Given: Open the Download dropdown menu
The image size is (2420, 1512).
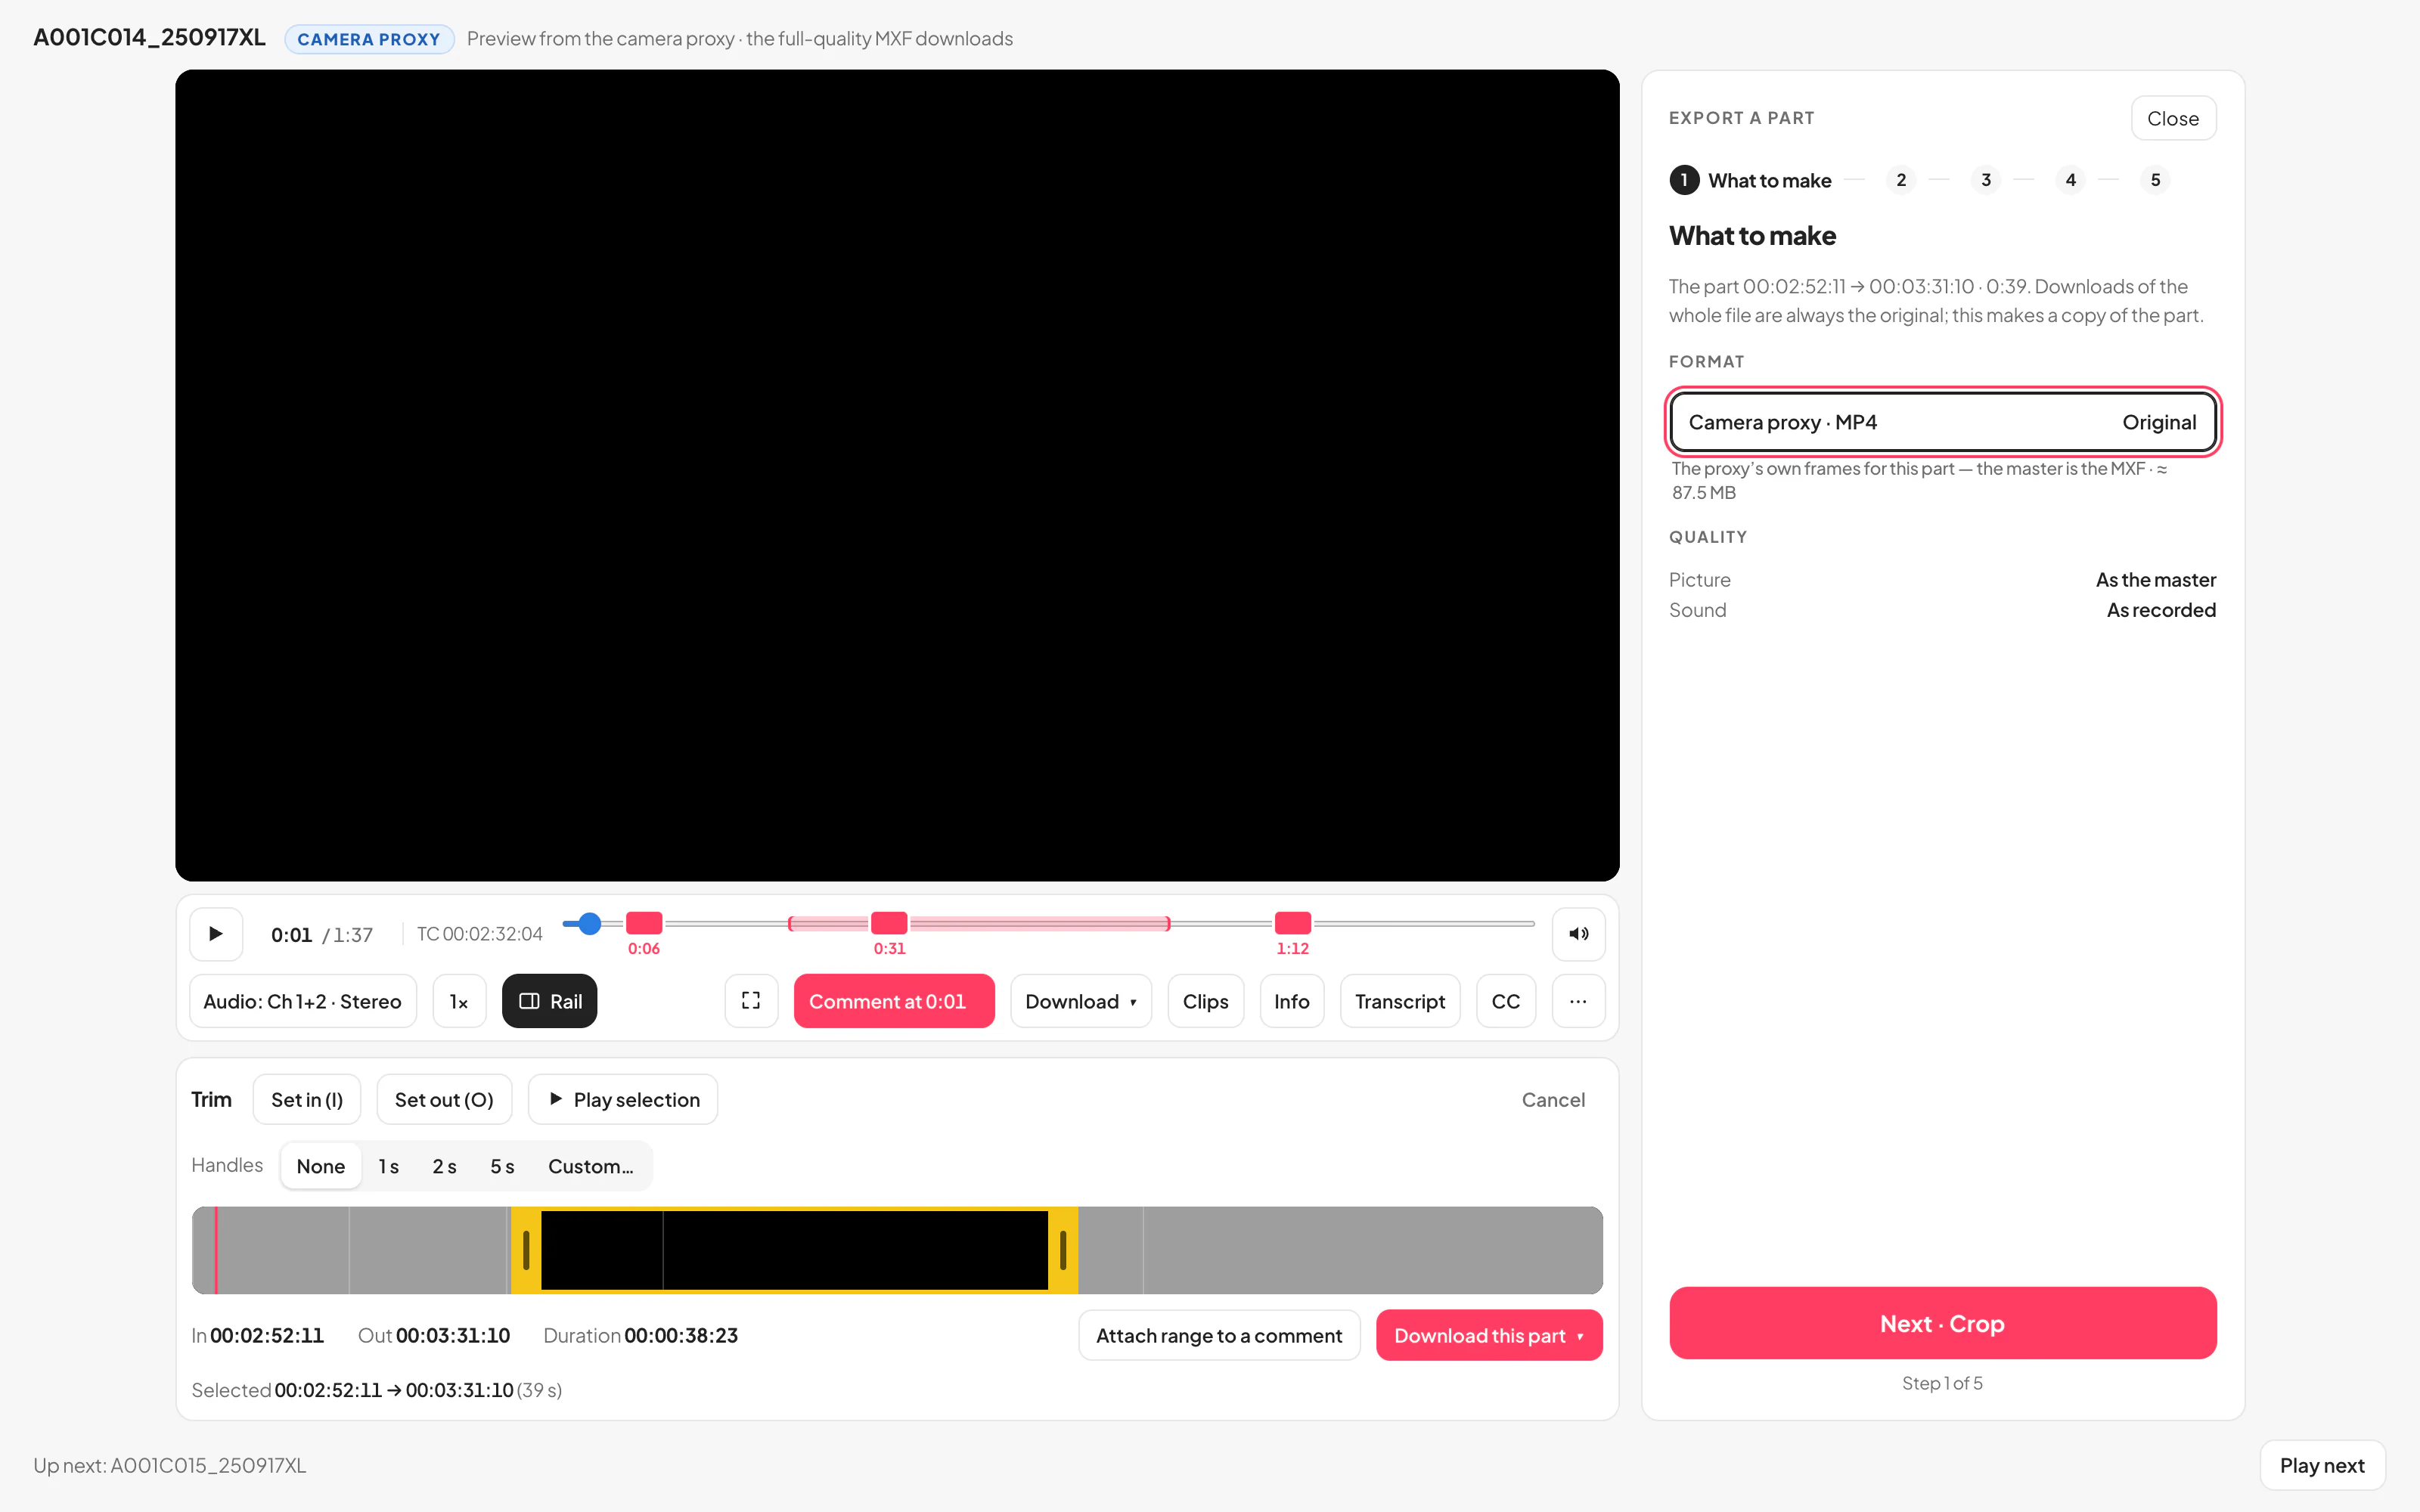Looking at the screenshot, I should coord(1081,1001).
